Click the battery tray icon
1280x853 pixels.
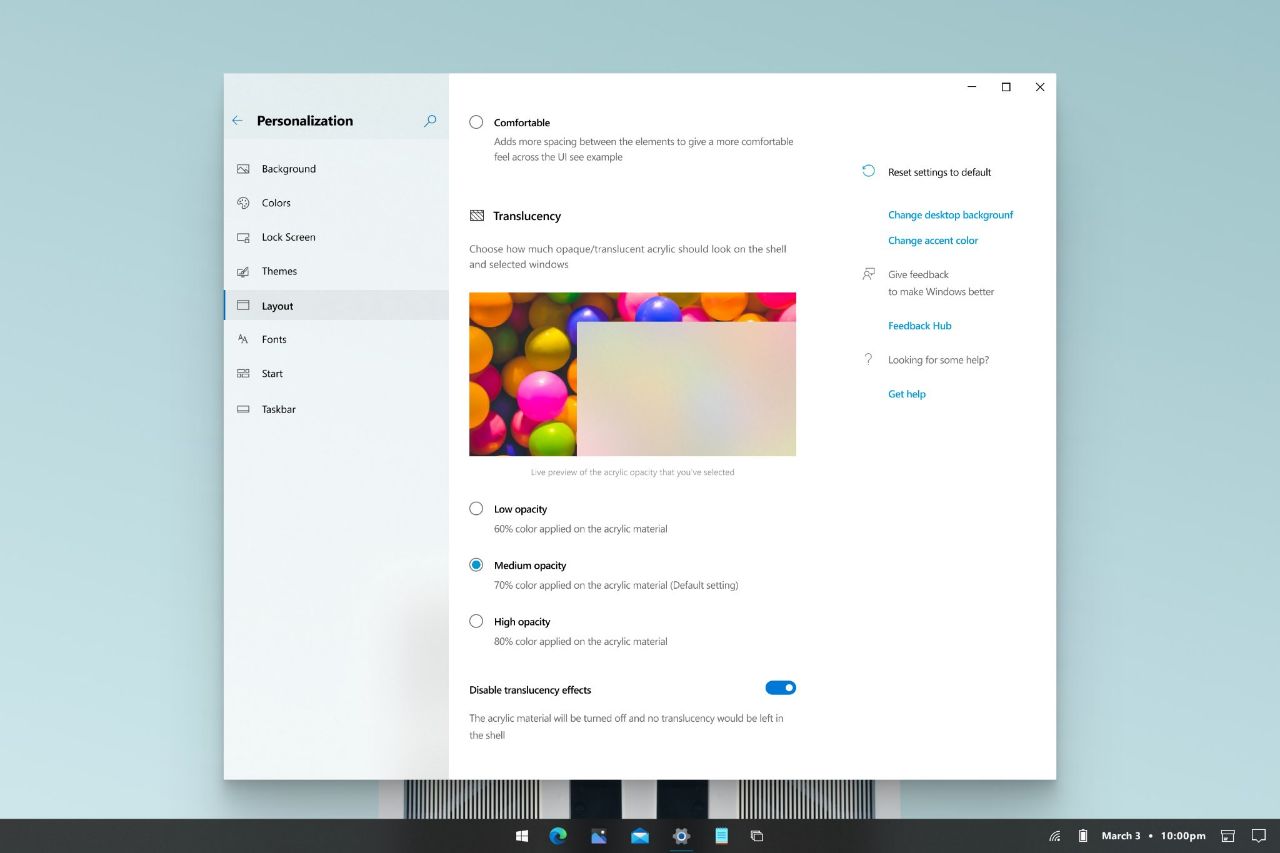click(x=1083, y=836)
